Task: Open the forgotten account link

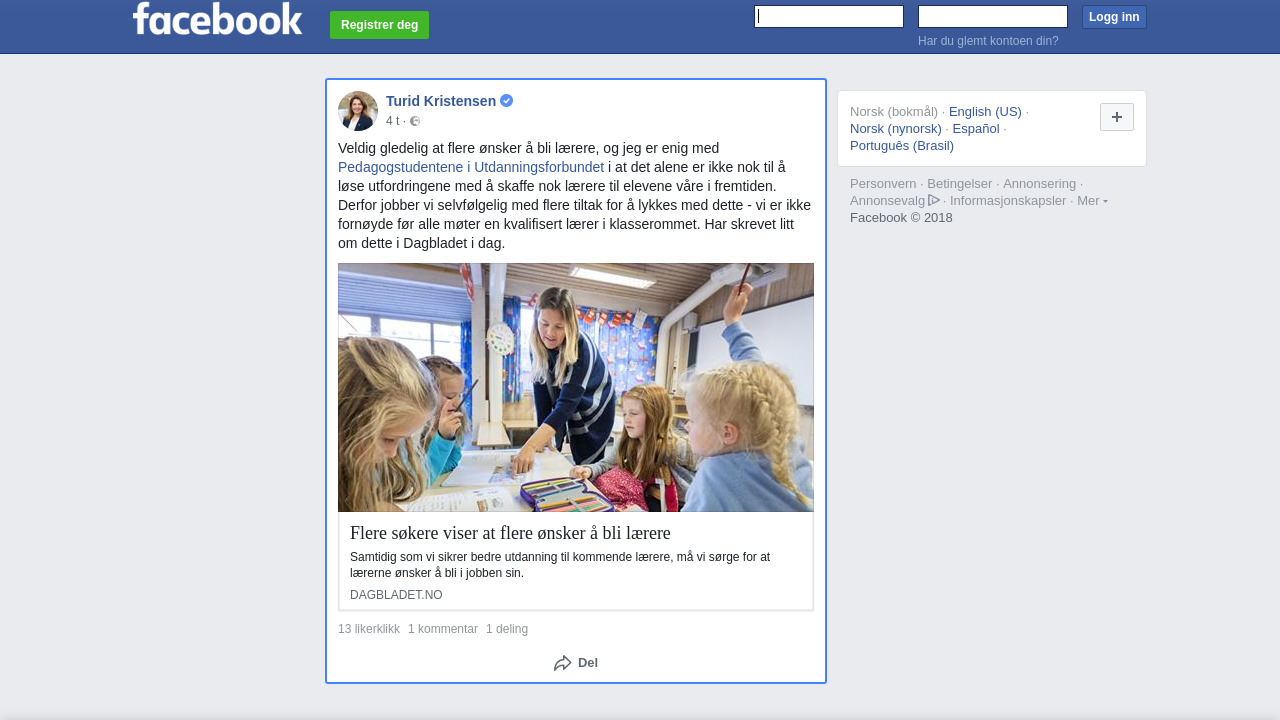Action: [x=988, y=41]
